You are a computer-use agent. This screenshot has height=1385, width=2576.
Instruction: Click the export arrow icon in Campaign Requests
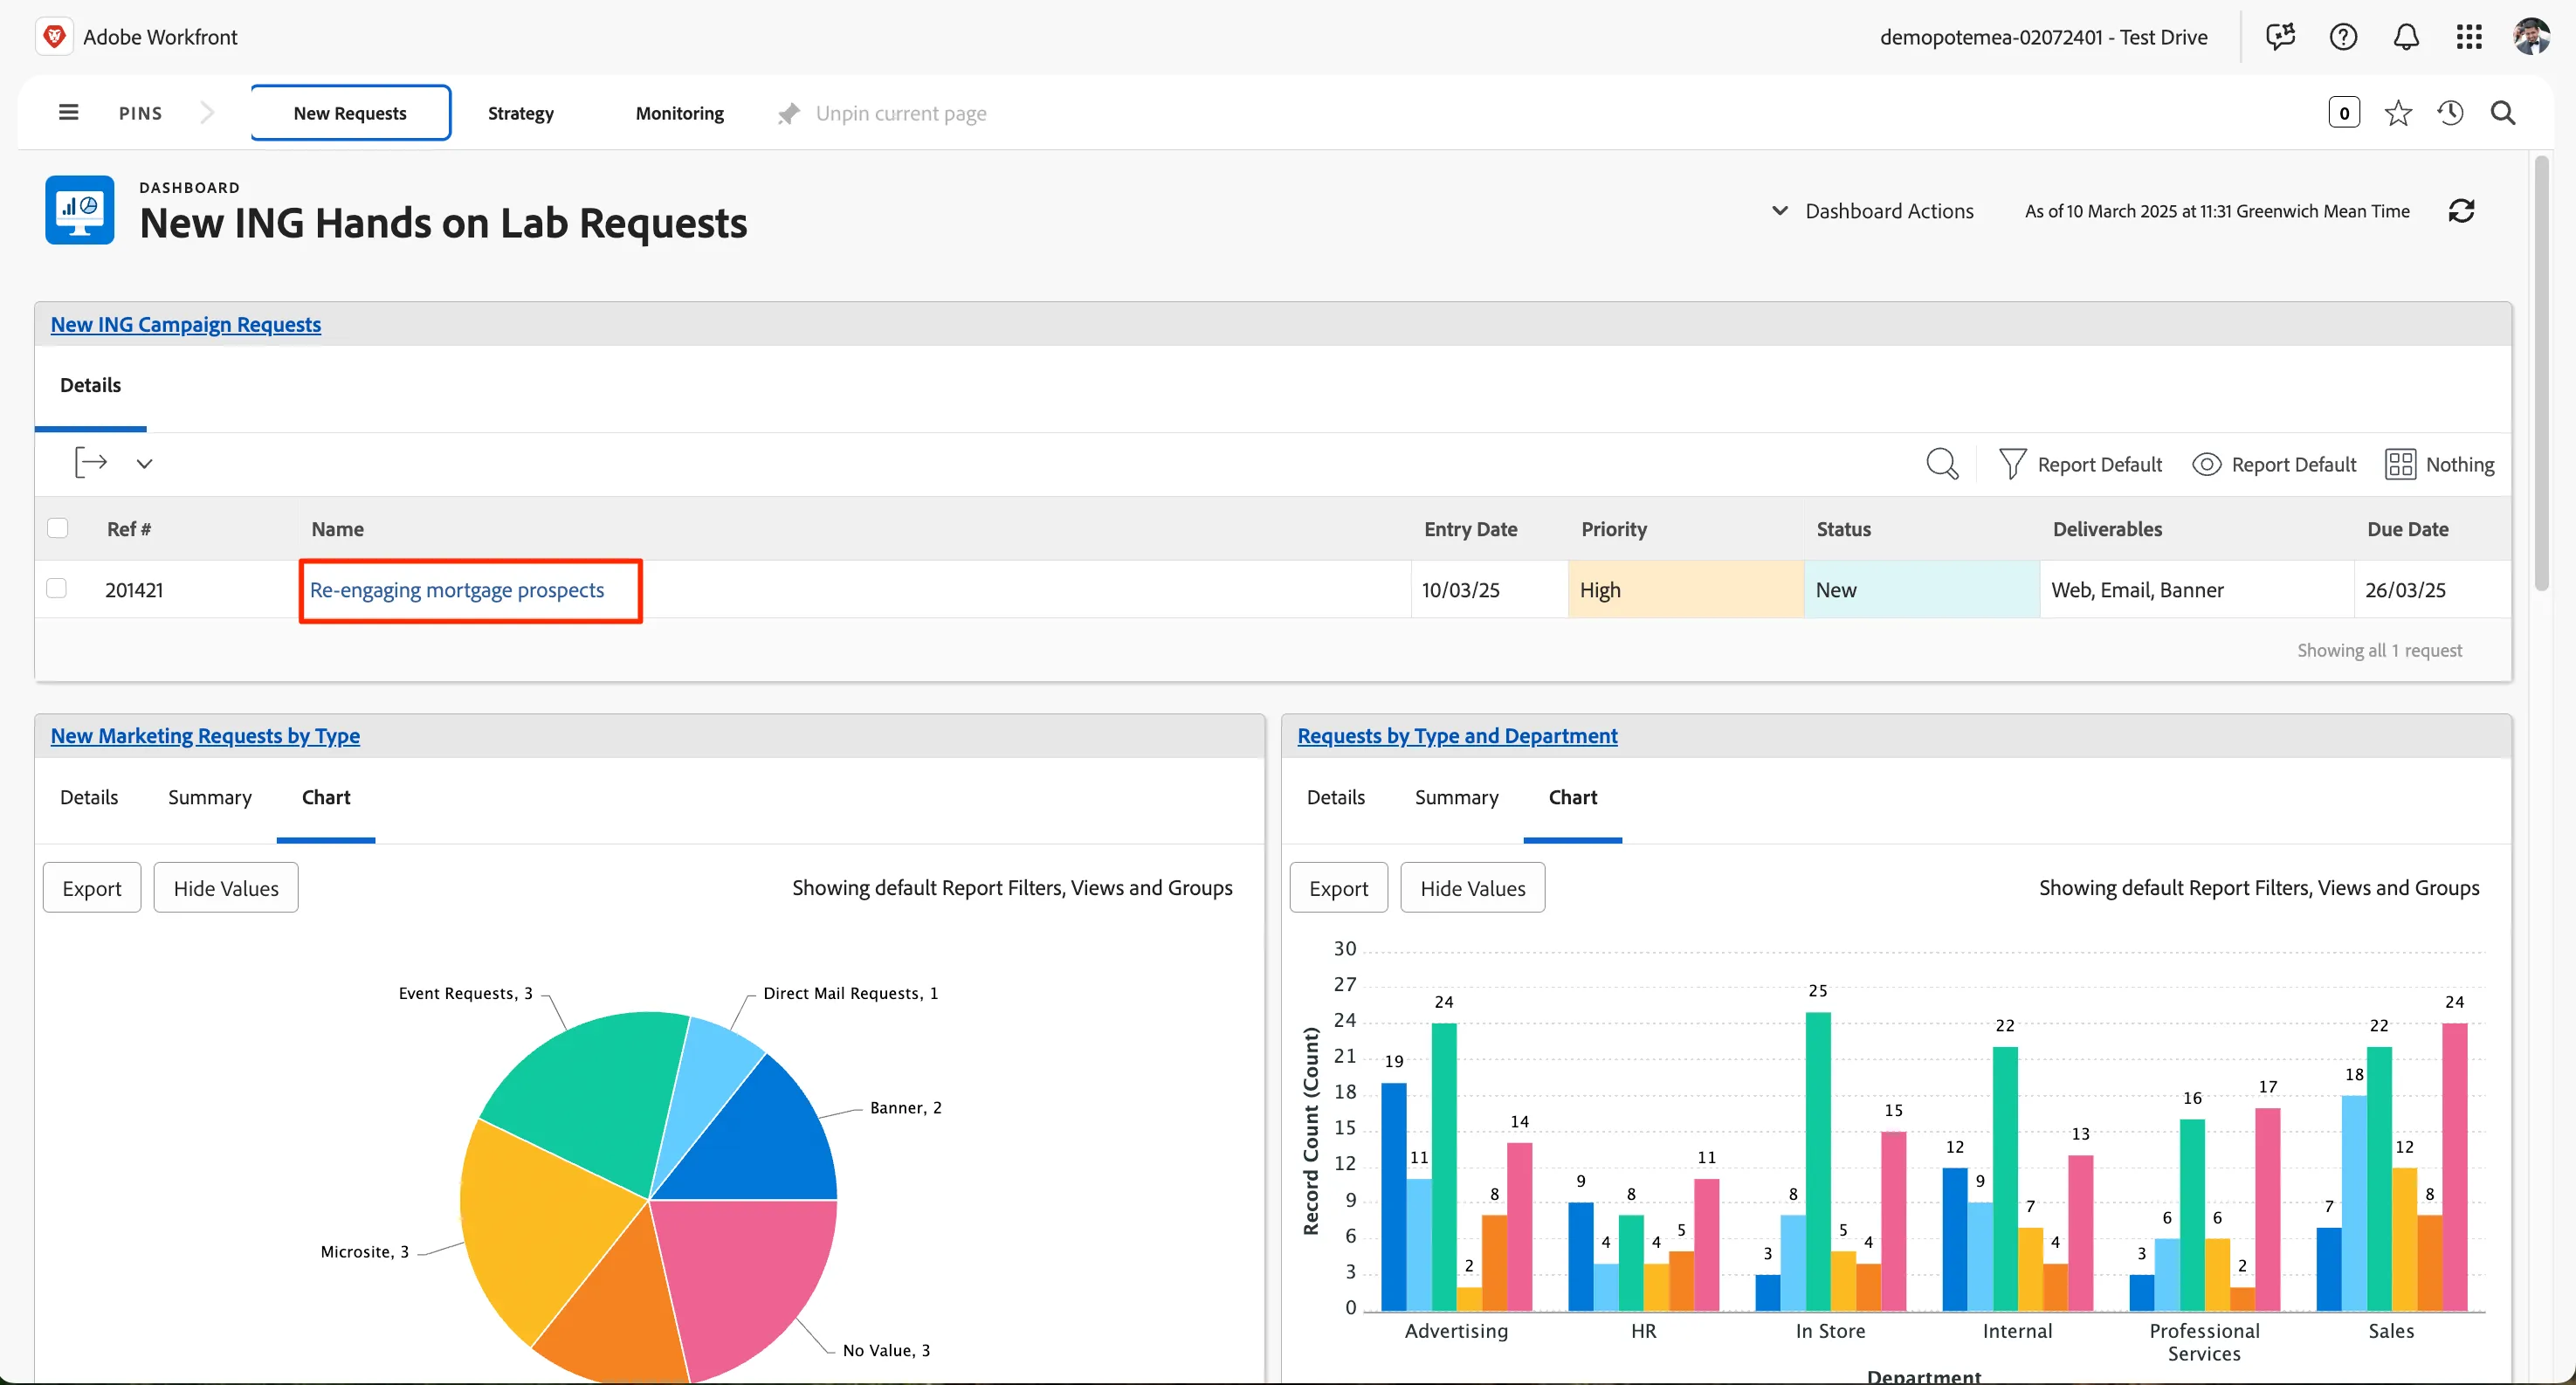(91, 462)
